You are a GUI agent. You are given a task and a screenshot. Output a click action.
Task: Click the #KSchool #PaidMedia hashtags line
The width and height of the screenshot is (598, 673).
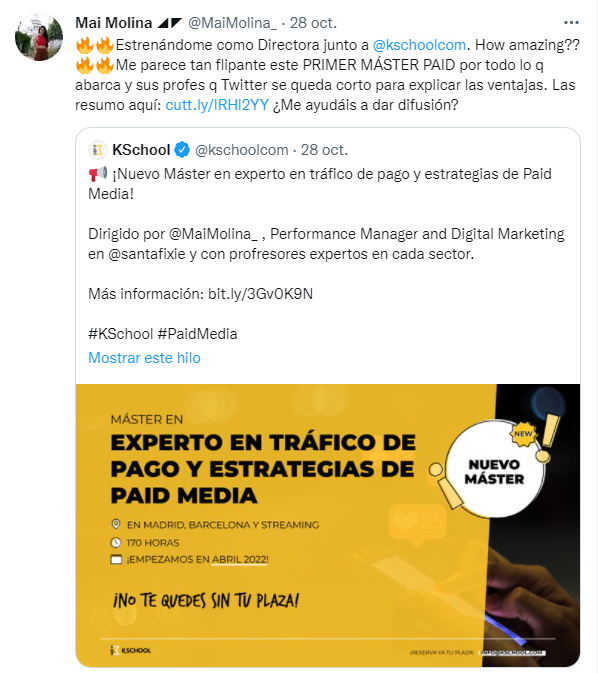tap(163, 334)
